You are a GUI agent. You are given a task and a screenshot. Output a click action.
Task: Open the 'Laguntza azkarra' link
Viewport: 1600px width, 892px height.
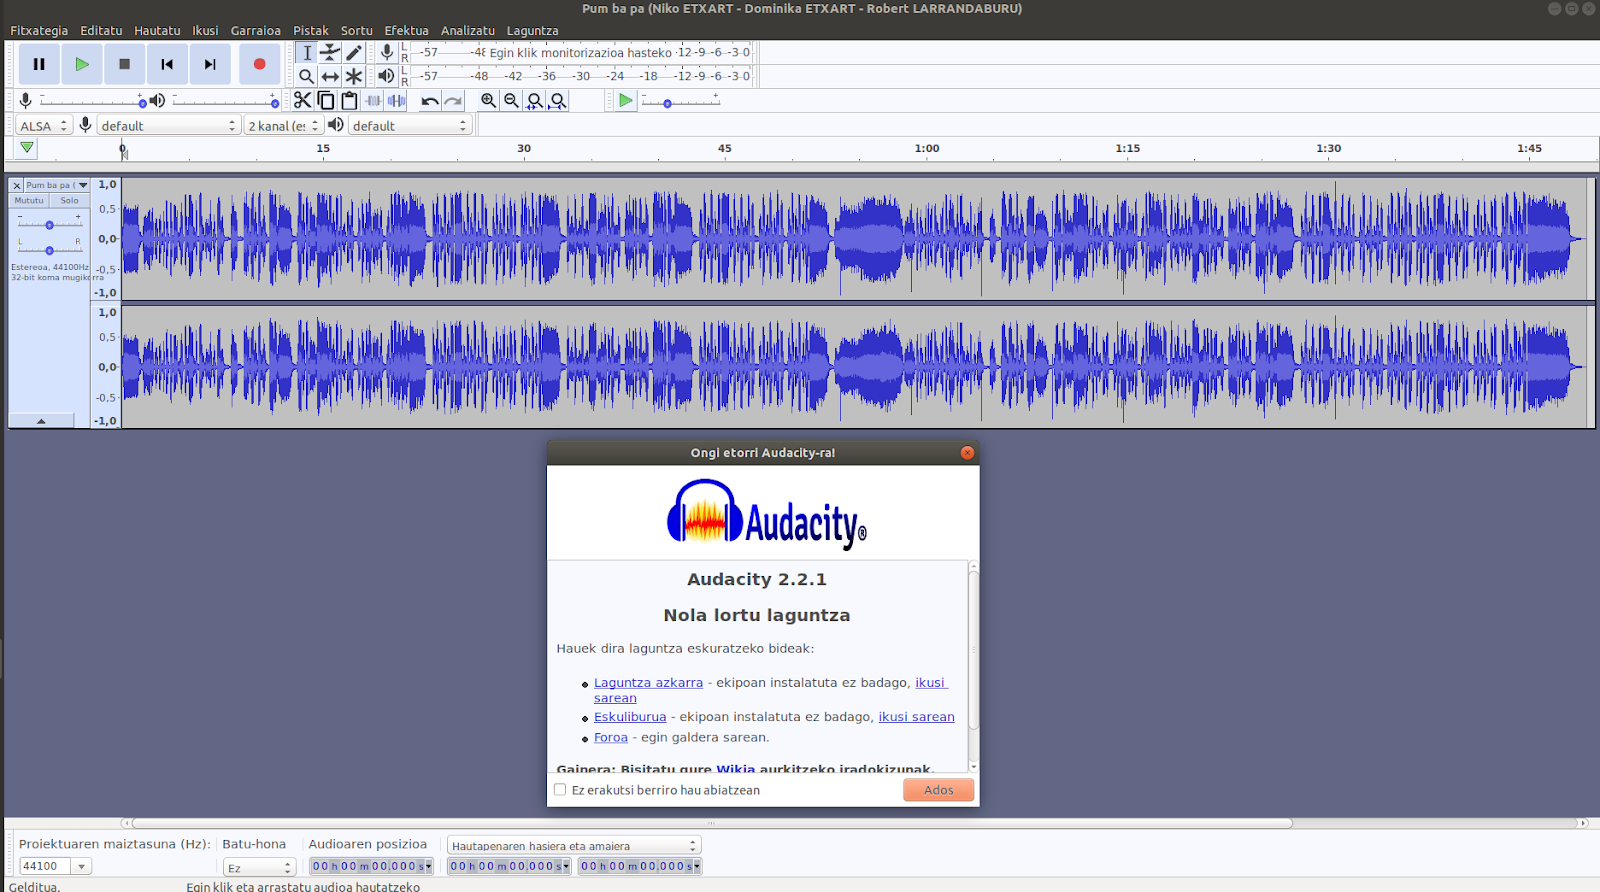[x=648, y=683]
